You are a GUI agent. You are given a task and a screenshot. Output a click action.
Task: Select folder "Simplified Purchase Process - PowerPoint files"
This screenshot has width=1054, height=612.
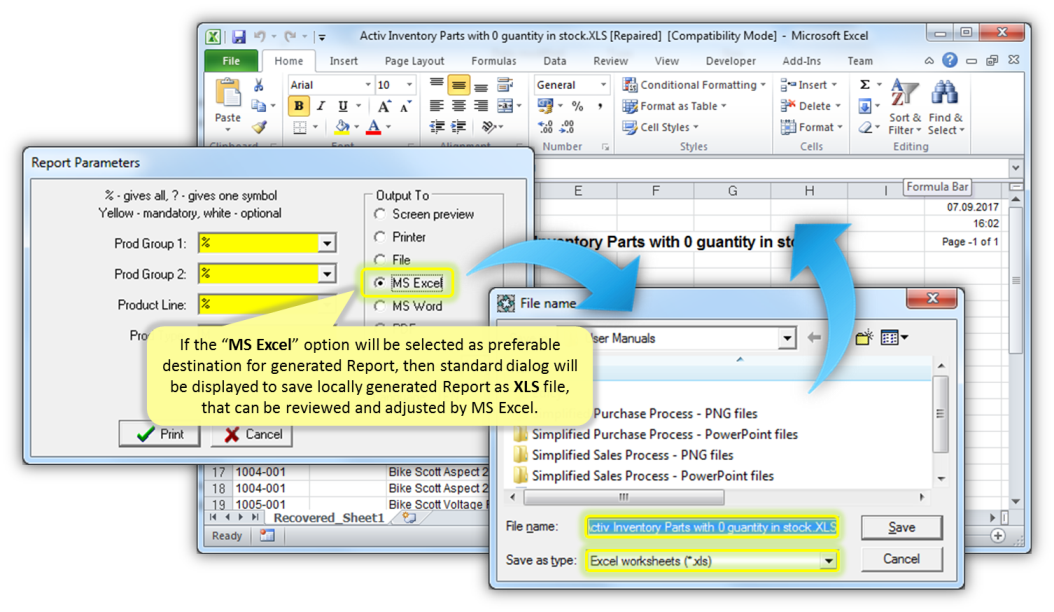click(x=664, y=434)
